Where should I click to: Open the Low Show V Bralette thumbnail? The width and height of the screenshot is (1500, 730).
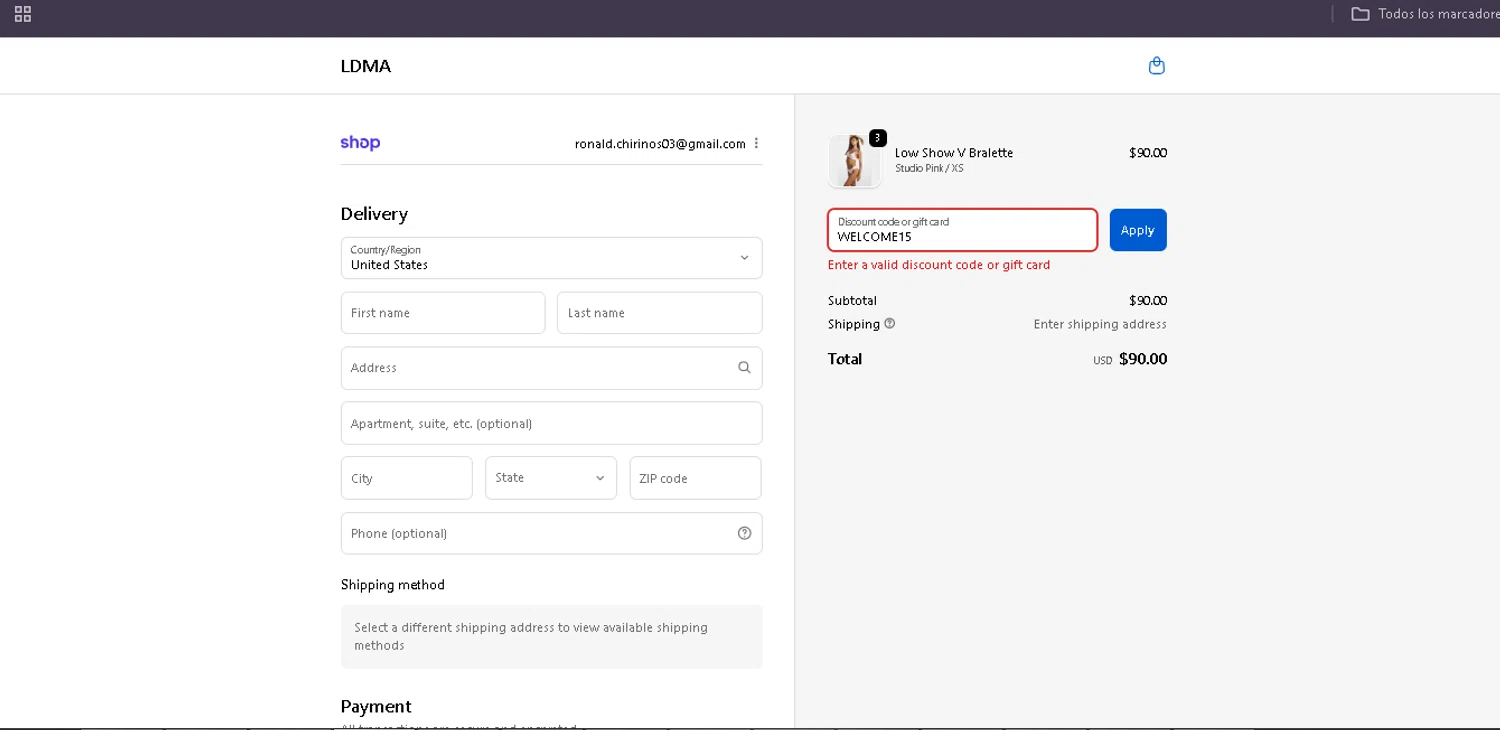854,161
